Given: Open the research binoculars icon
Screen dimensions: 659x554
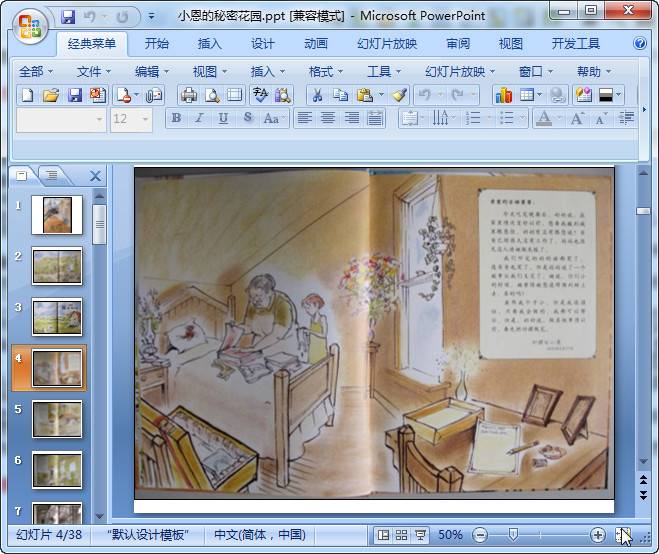Looking at the screenshot, I should 283,95.
